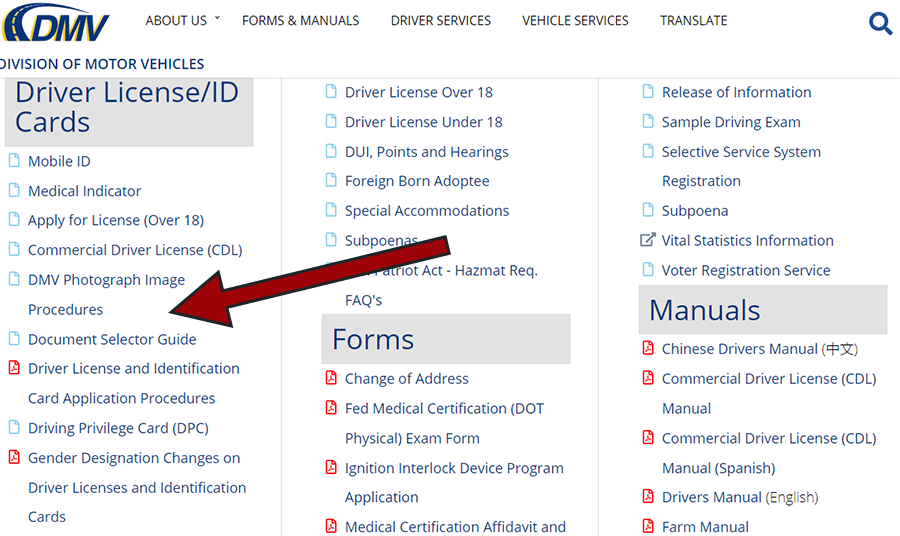Open Driving Privilege Card (DPC) link
The height and width of the screenshot is (536, 900).
pos(118,428)
